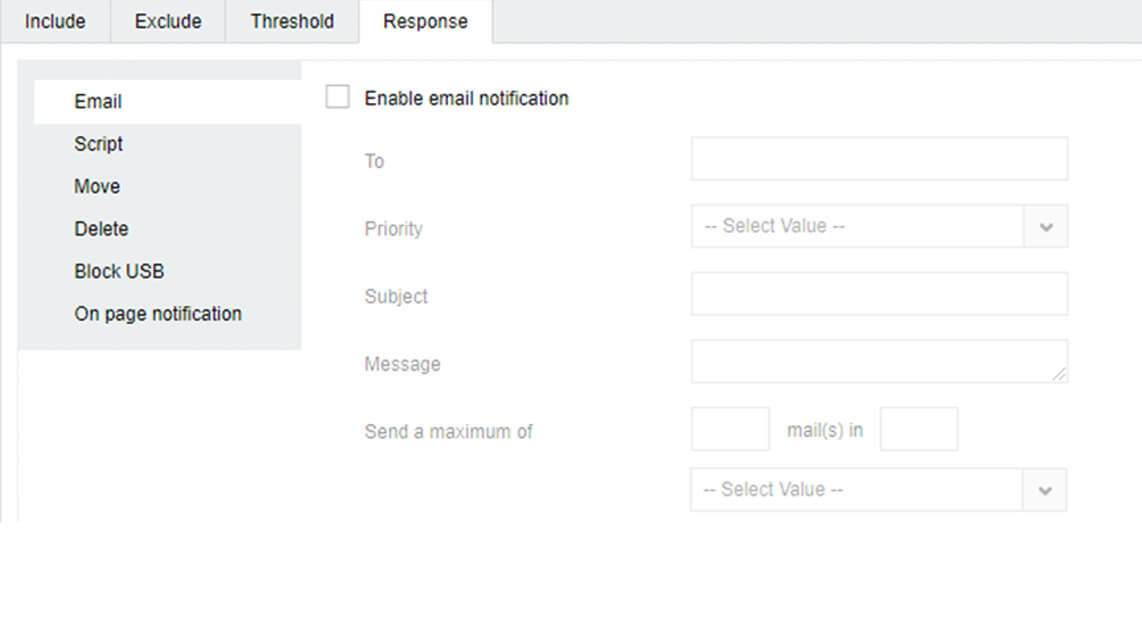Click the time unit dropdown chevron arrow

tap(1045, 490)
